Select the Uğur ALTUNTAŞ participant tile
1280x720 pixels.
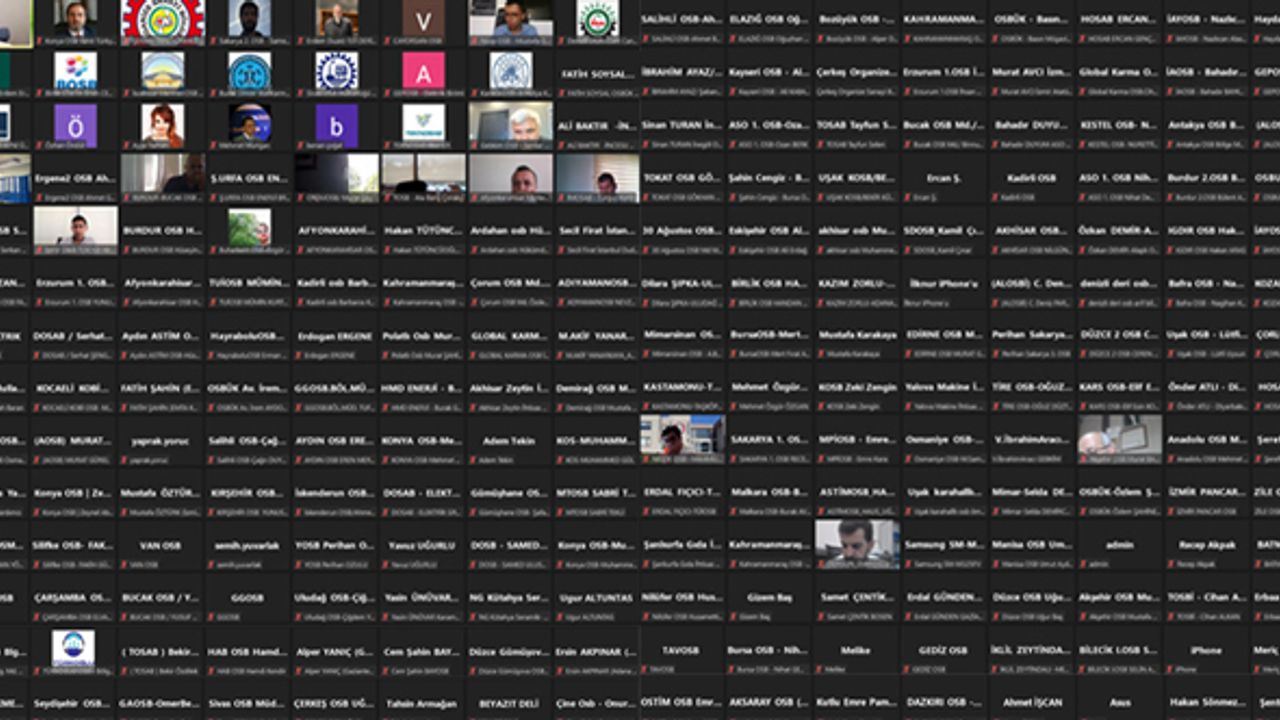tap(597, 598)
